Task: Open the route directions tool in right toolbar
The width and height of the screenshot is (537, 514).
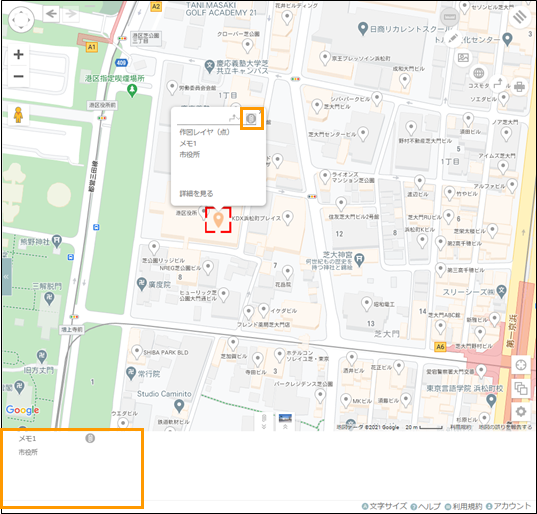Action: click(x=499, y=83)
